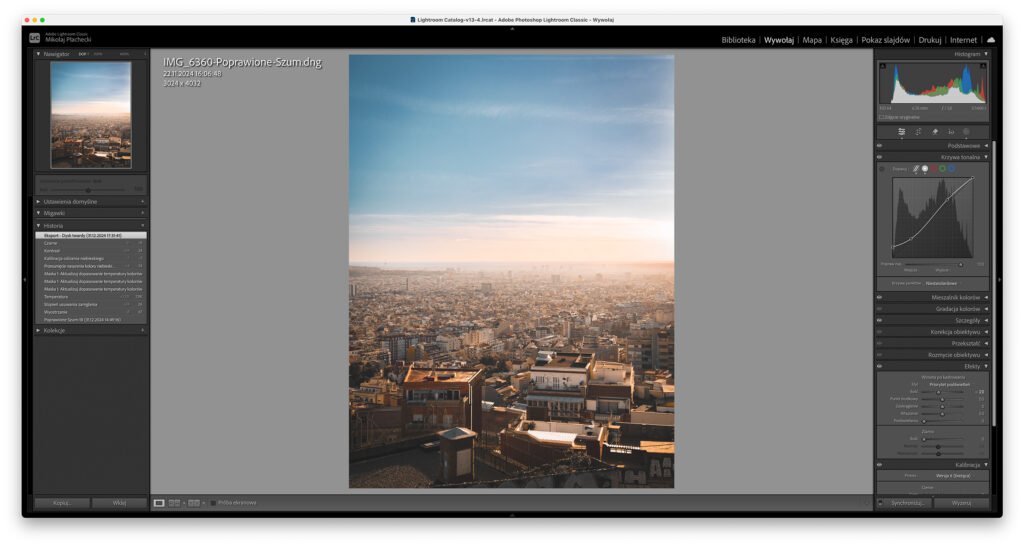Viewport: 1024px width, 546px height.
Task: Open the Masking tool circle icon
Action: 966,131
